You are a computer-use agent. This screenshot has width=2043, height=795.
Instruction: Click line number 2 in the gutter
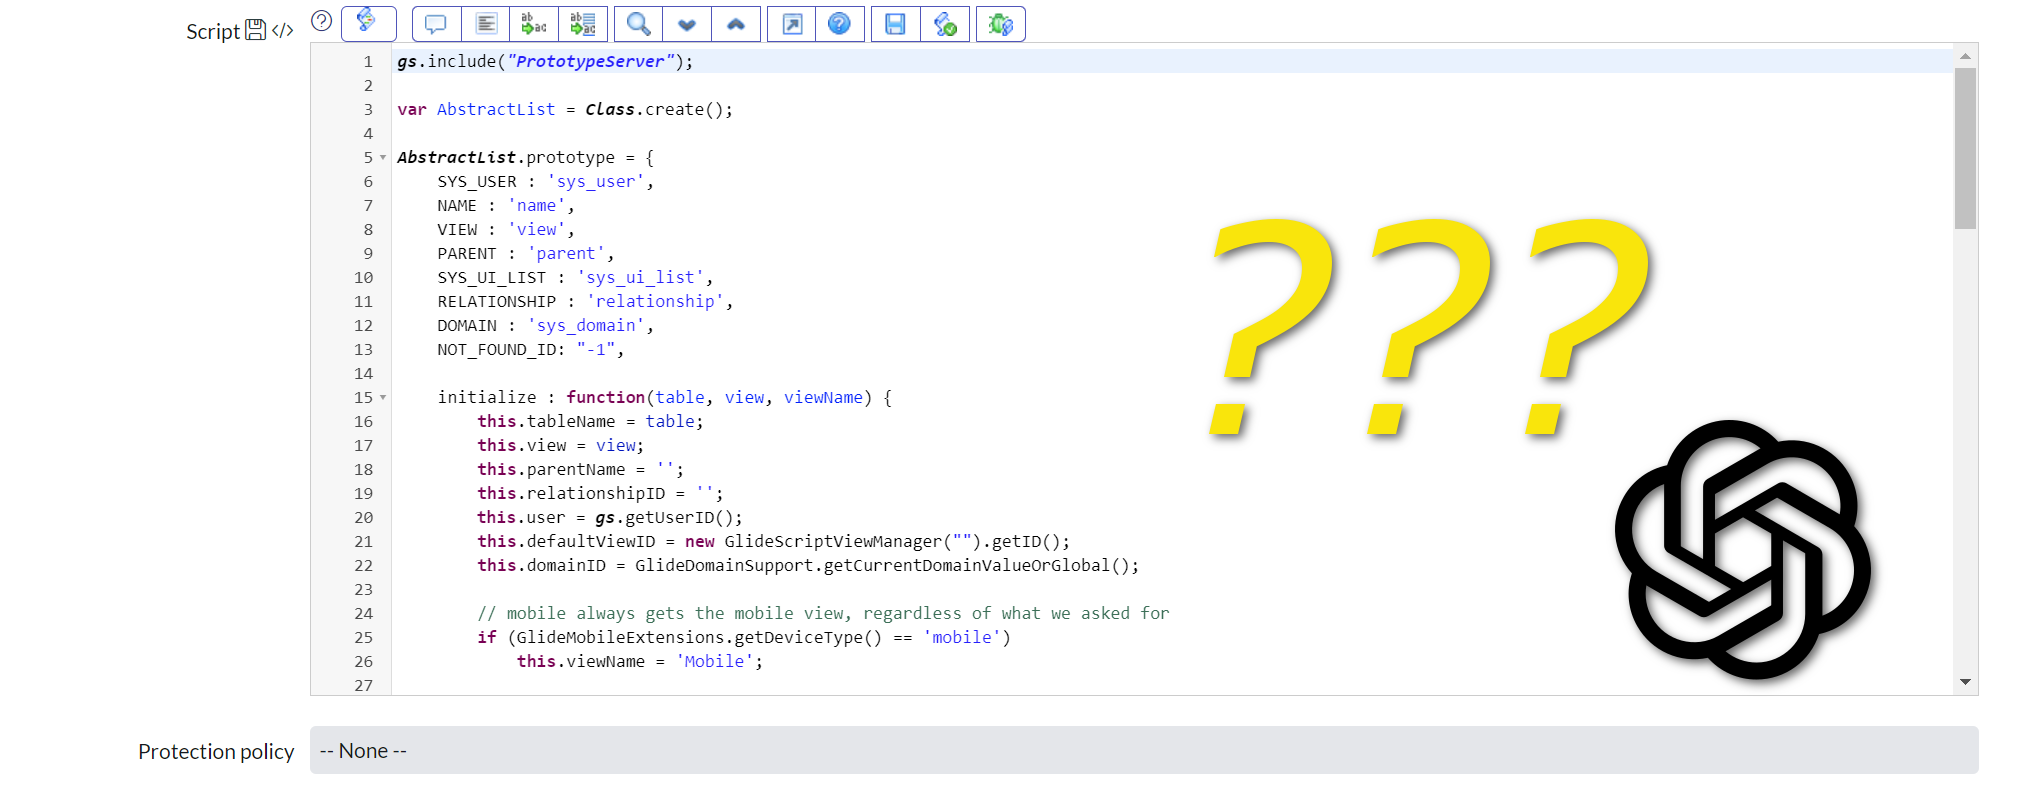368,86
